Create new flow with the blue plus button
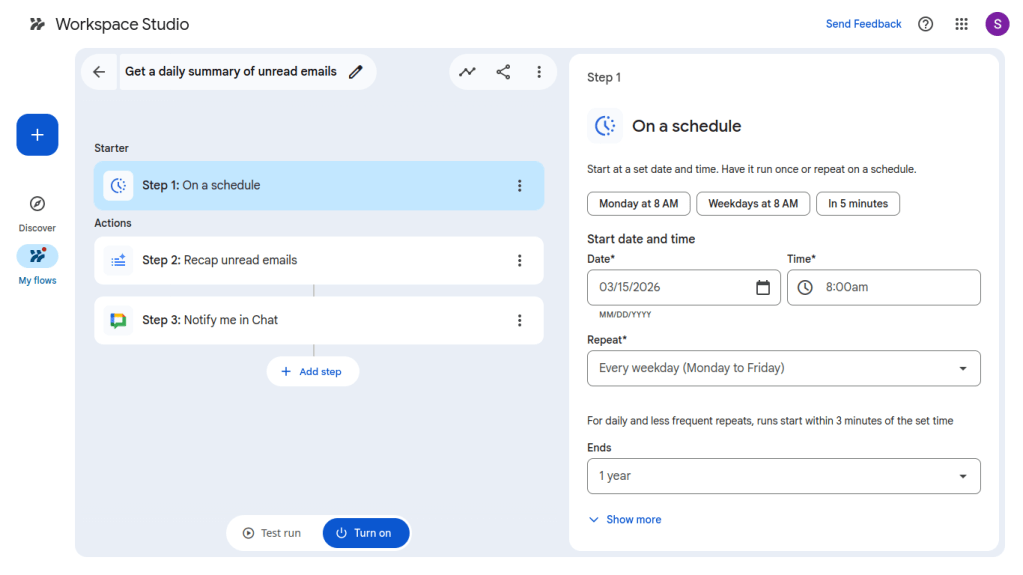This screenshot has width=1023, height=575. (37, 135)
